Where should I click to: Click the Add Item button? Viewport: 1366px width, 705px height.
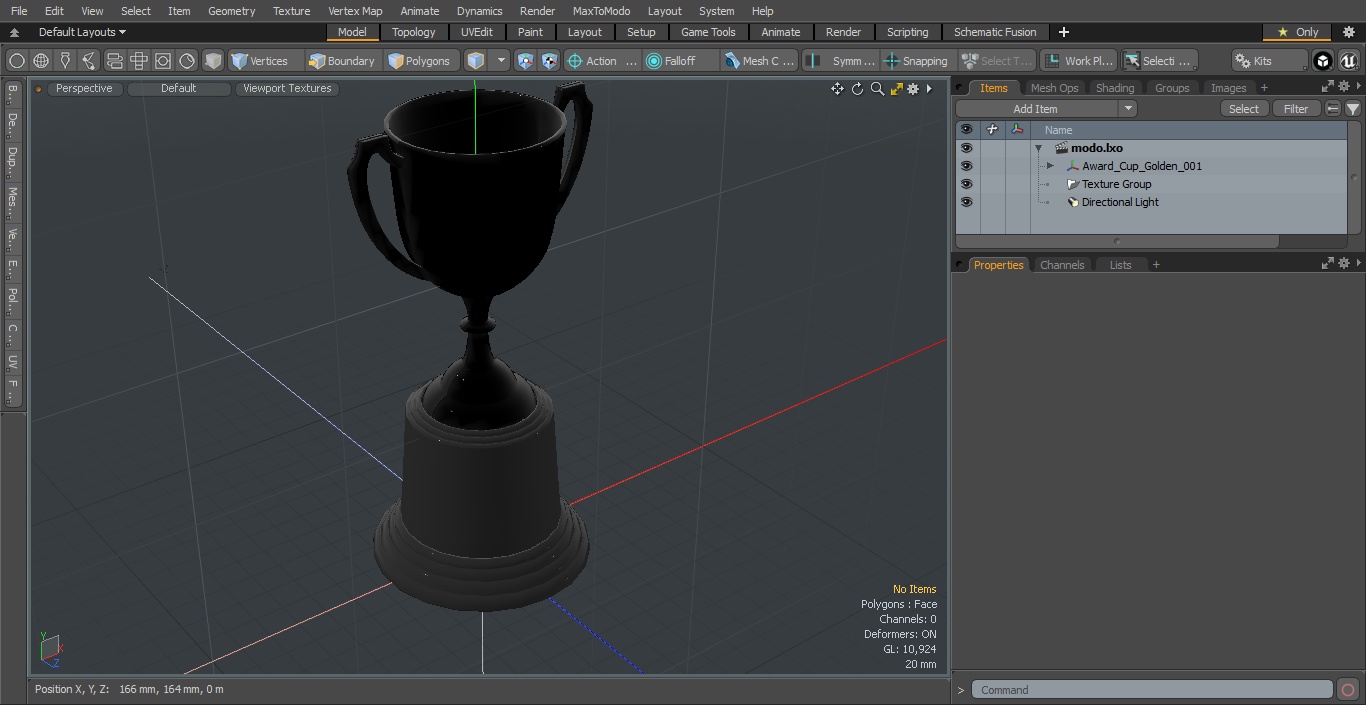click(1036, 109)
